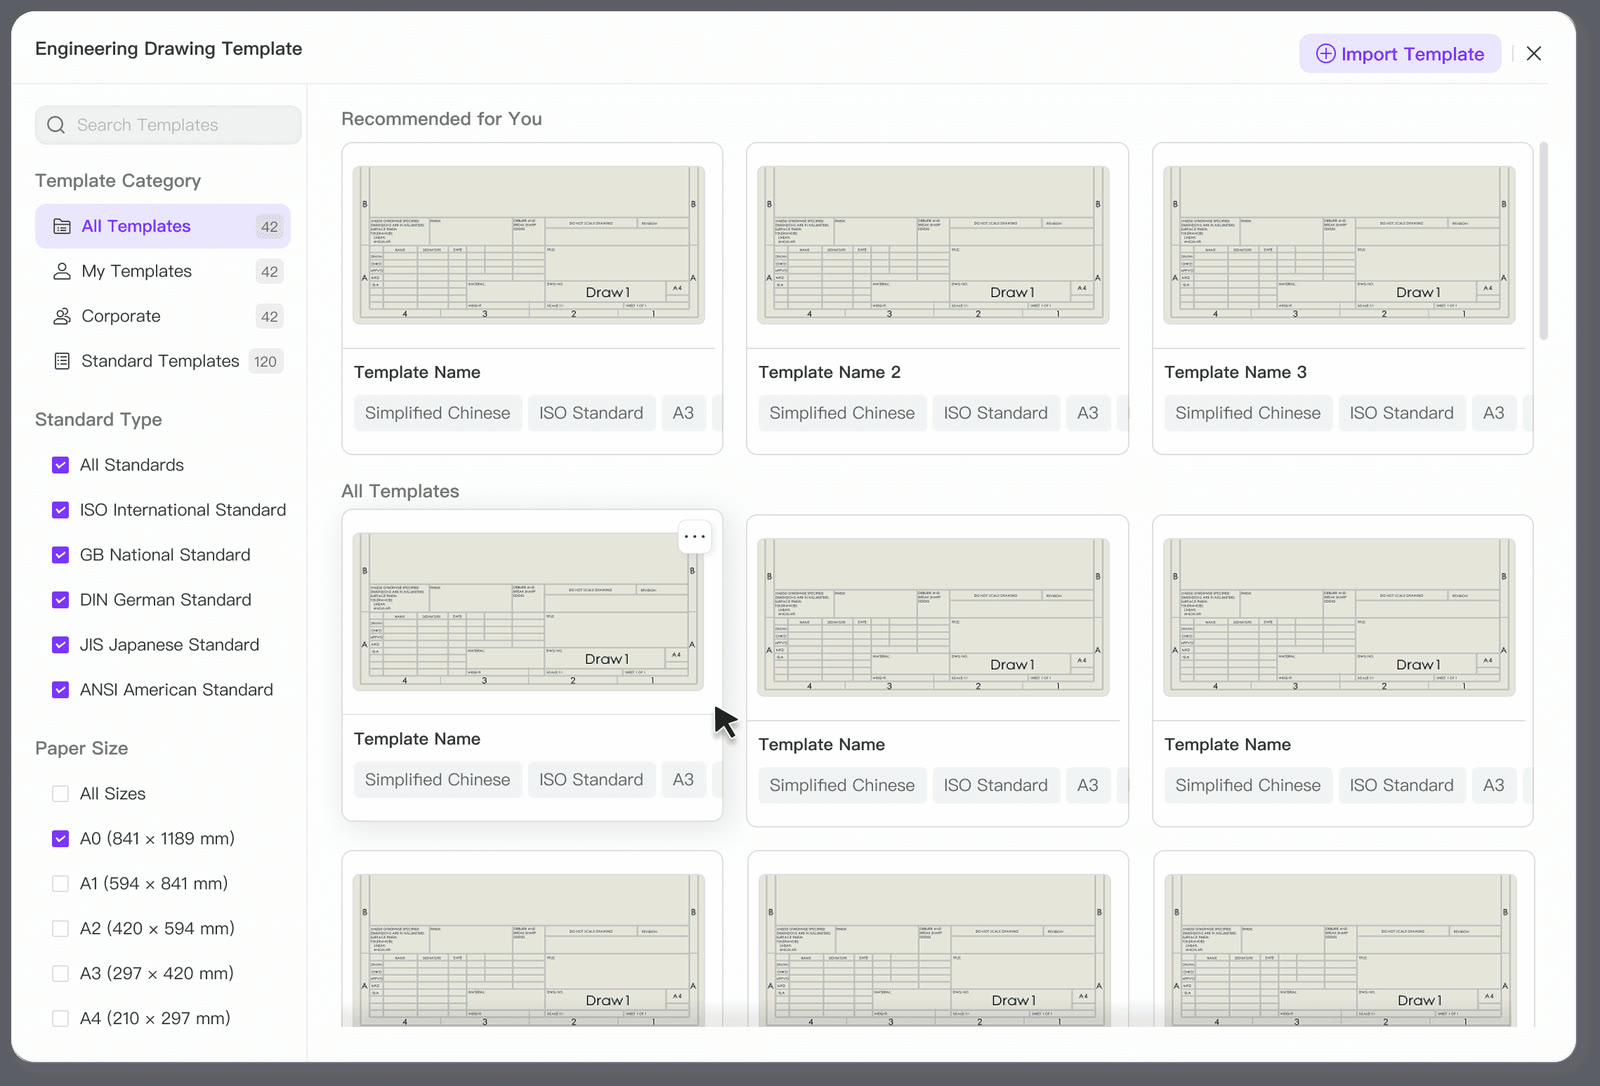1600x1086 pixels.
Task: Open Standard Templates category
Action: coord(163,361)
